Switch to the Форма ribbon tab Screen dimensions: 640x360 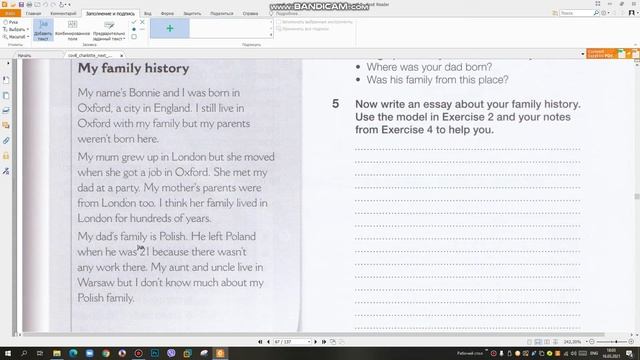[167, 13]
